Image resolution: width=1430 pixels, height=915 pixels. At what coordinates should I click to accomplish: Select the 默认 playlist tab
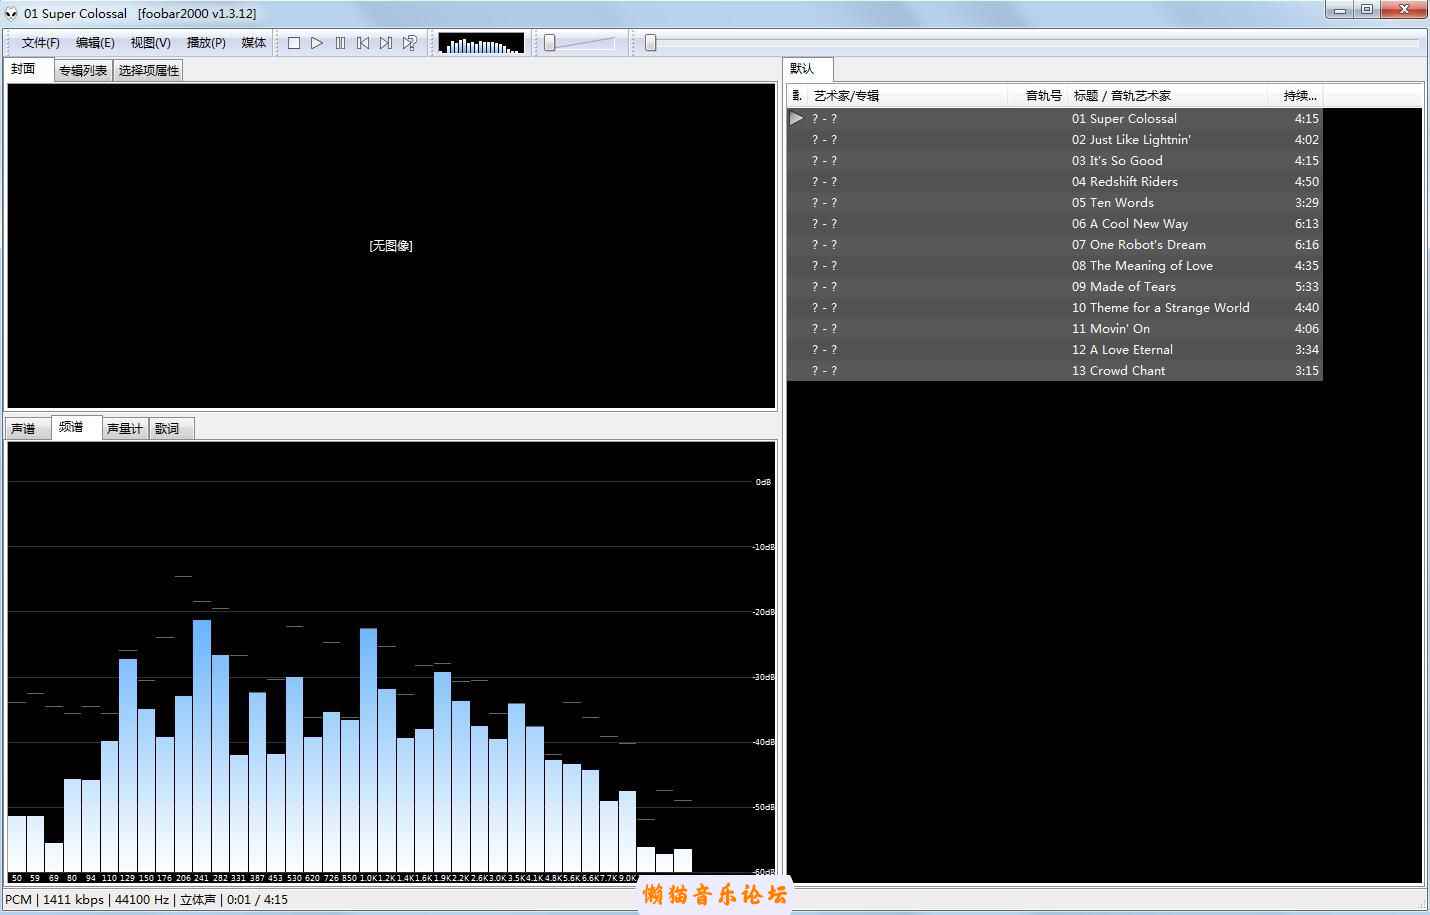point(806,69)
